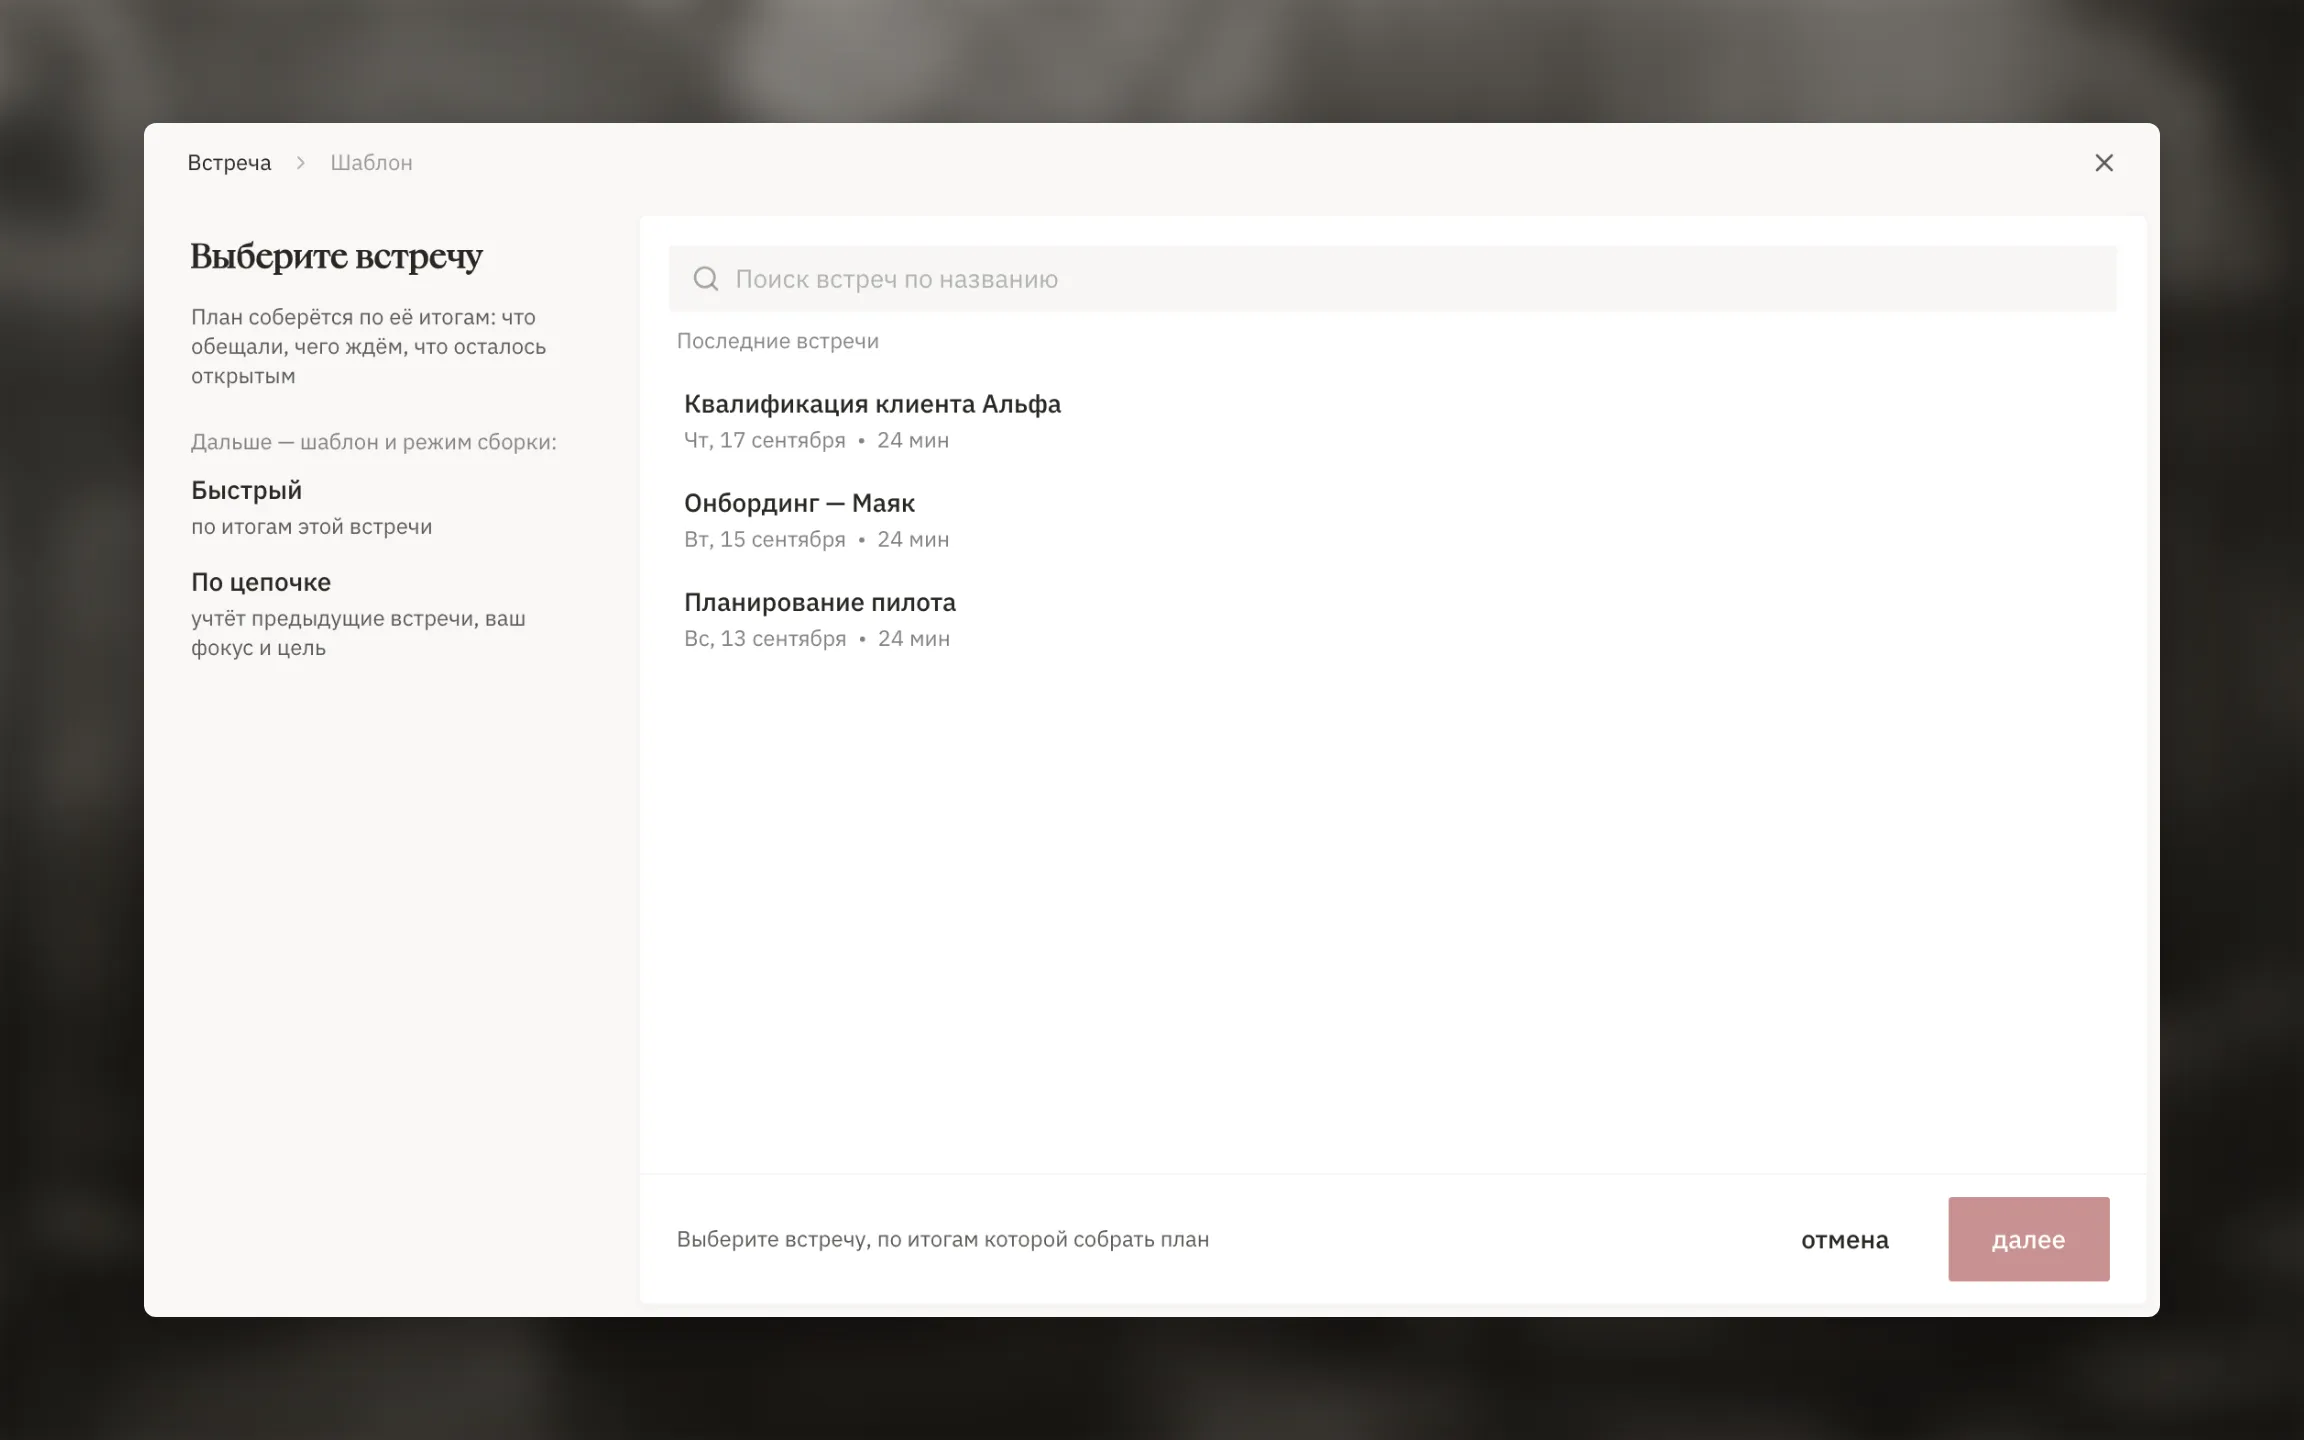Click footer hint about choosing a meeting
The image size is (2304, 1440).
pyautogui.click(x=943, y=1239)
